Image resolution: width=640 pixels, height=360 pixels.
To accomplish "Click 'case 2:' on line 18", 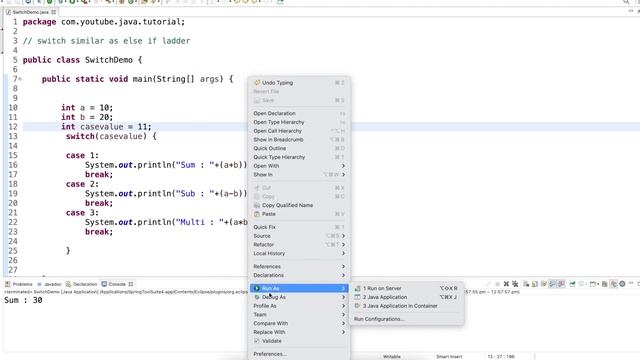I will [x=82, y=184].
